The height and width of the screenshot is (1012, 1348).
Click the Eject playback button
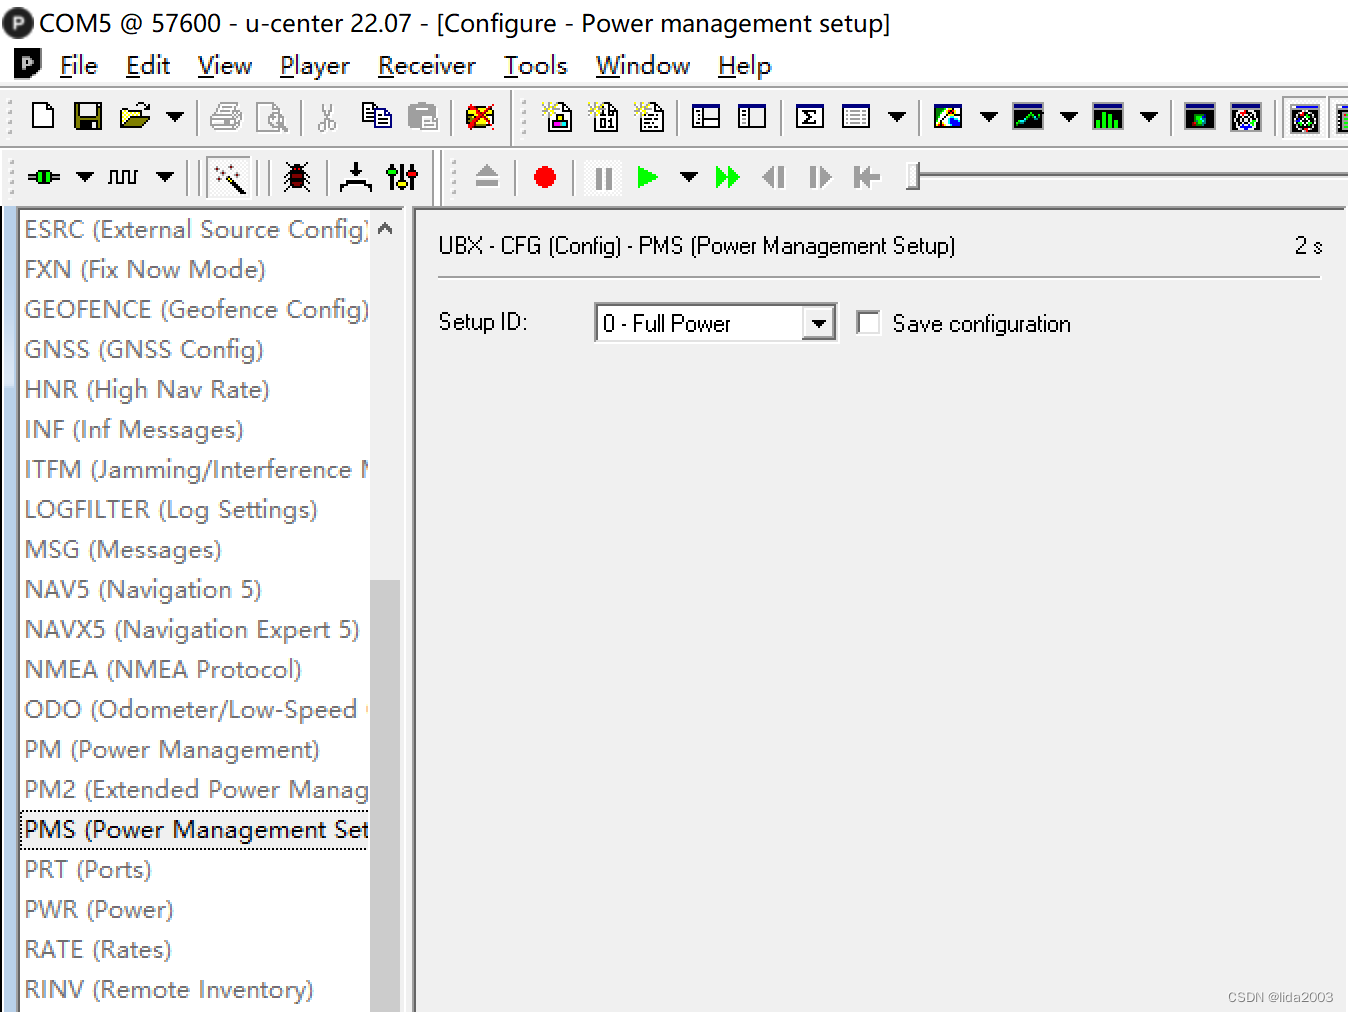487,177
